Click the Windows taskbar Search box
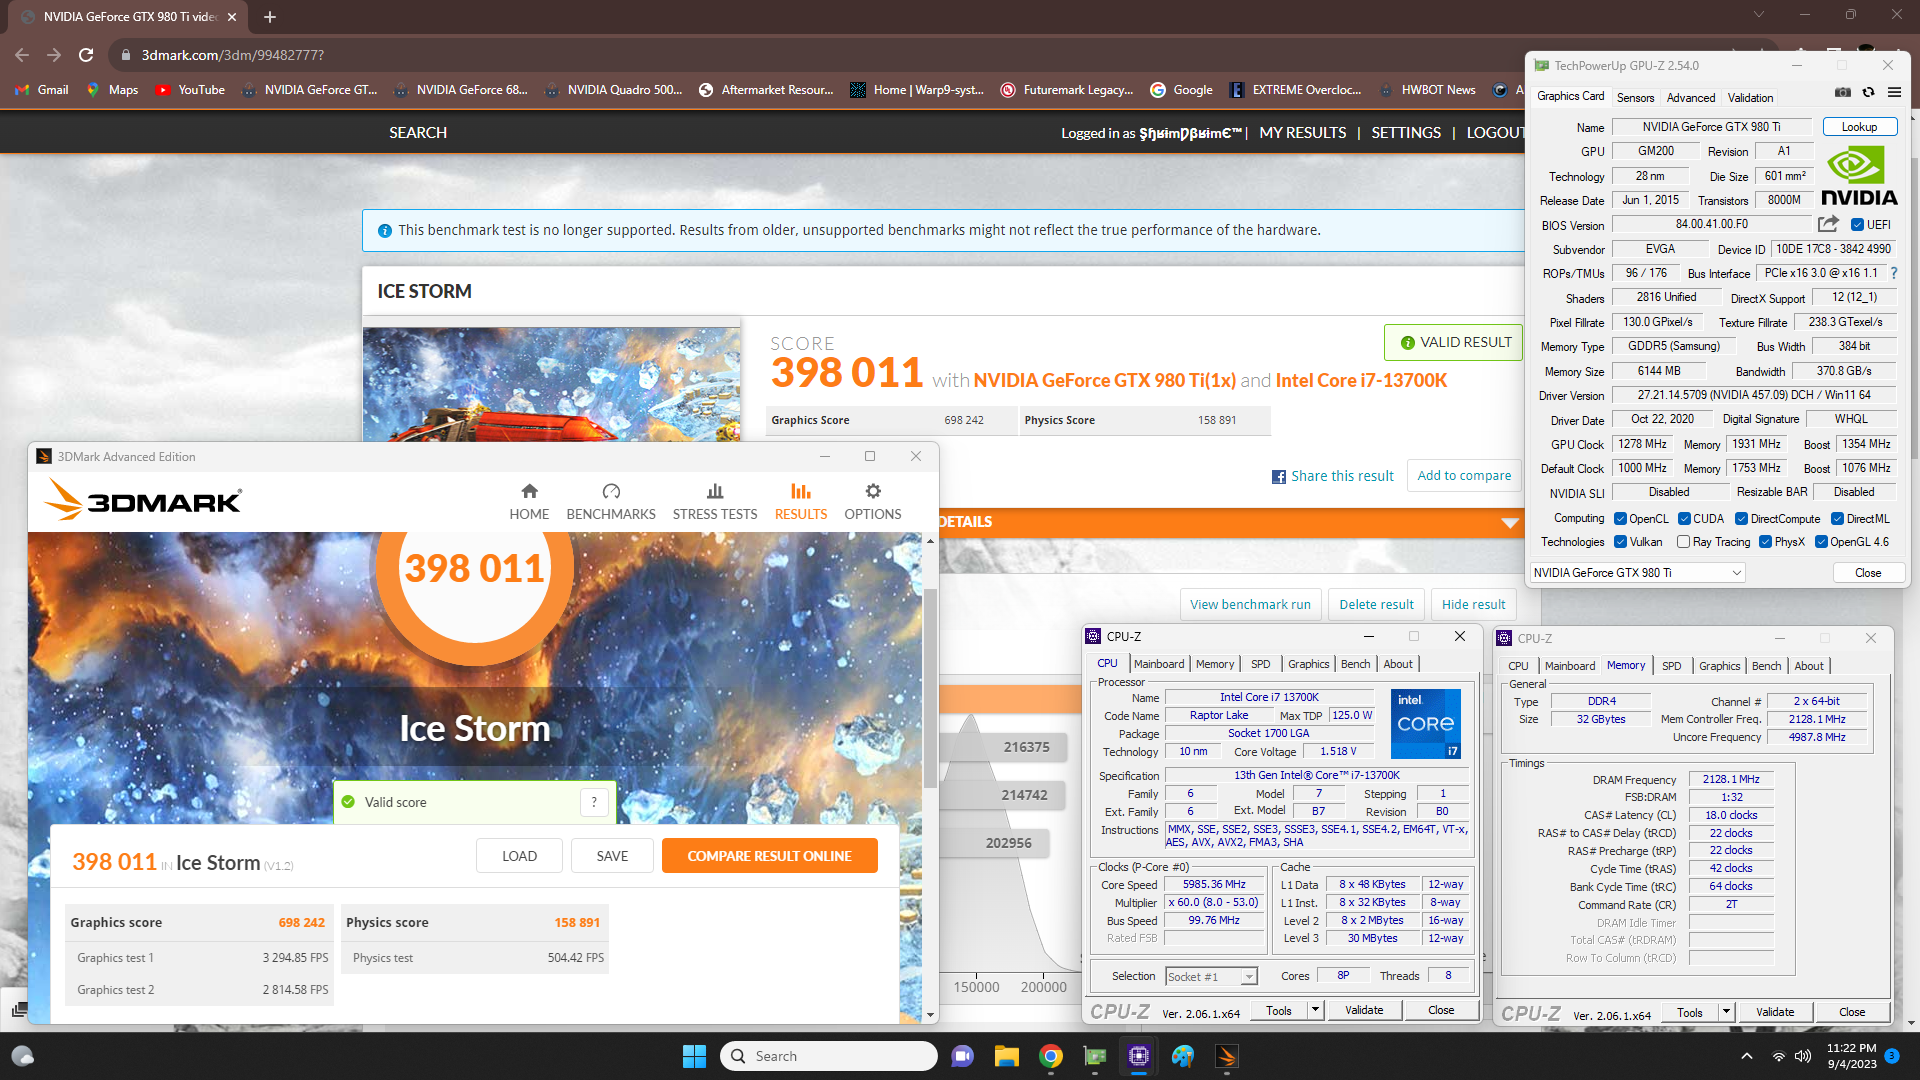 (828, 1056)
